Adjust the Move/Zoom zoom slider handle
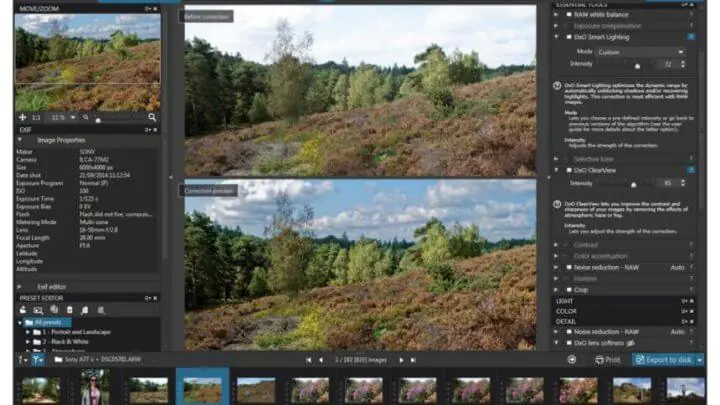Image resolution: width=720 pixels, height=405 pixels. tap(98, 120)
